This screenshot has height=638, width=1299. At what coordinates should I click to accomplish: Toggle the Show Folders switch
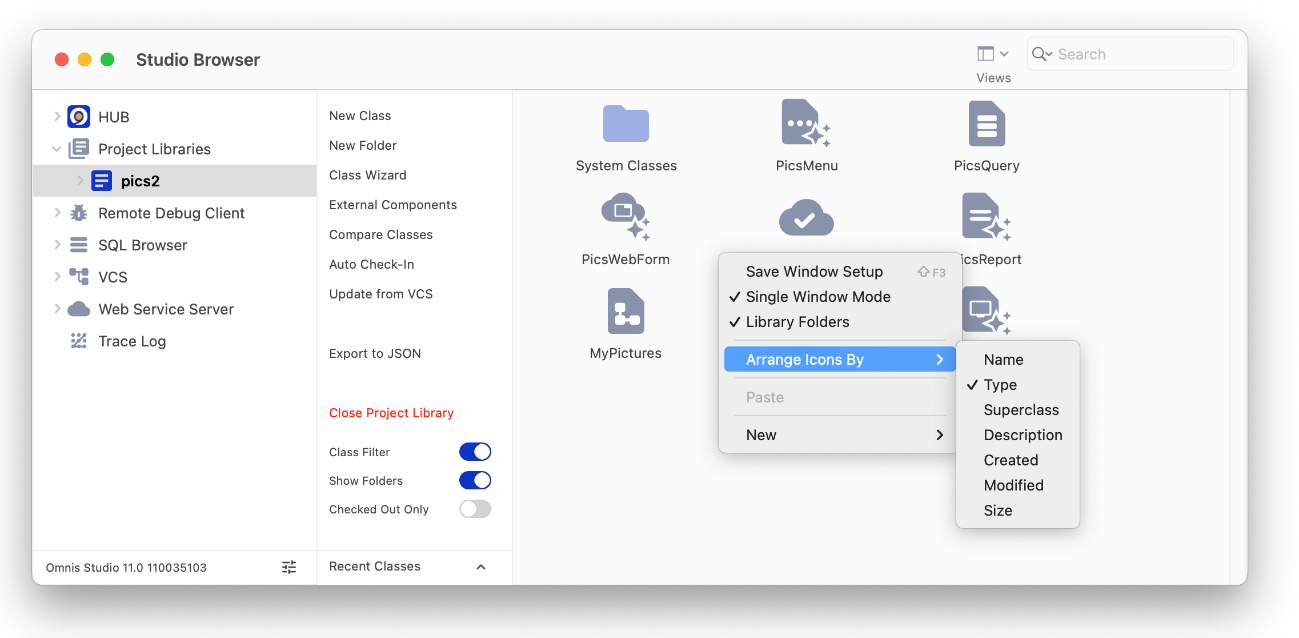click(x=475, y=481)
